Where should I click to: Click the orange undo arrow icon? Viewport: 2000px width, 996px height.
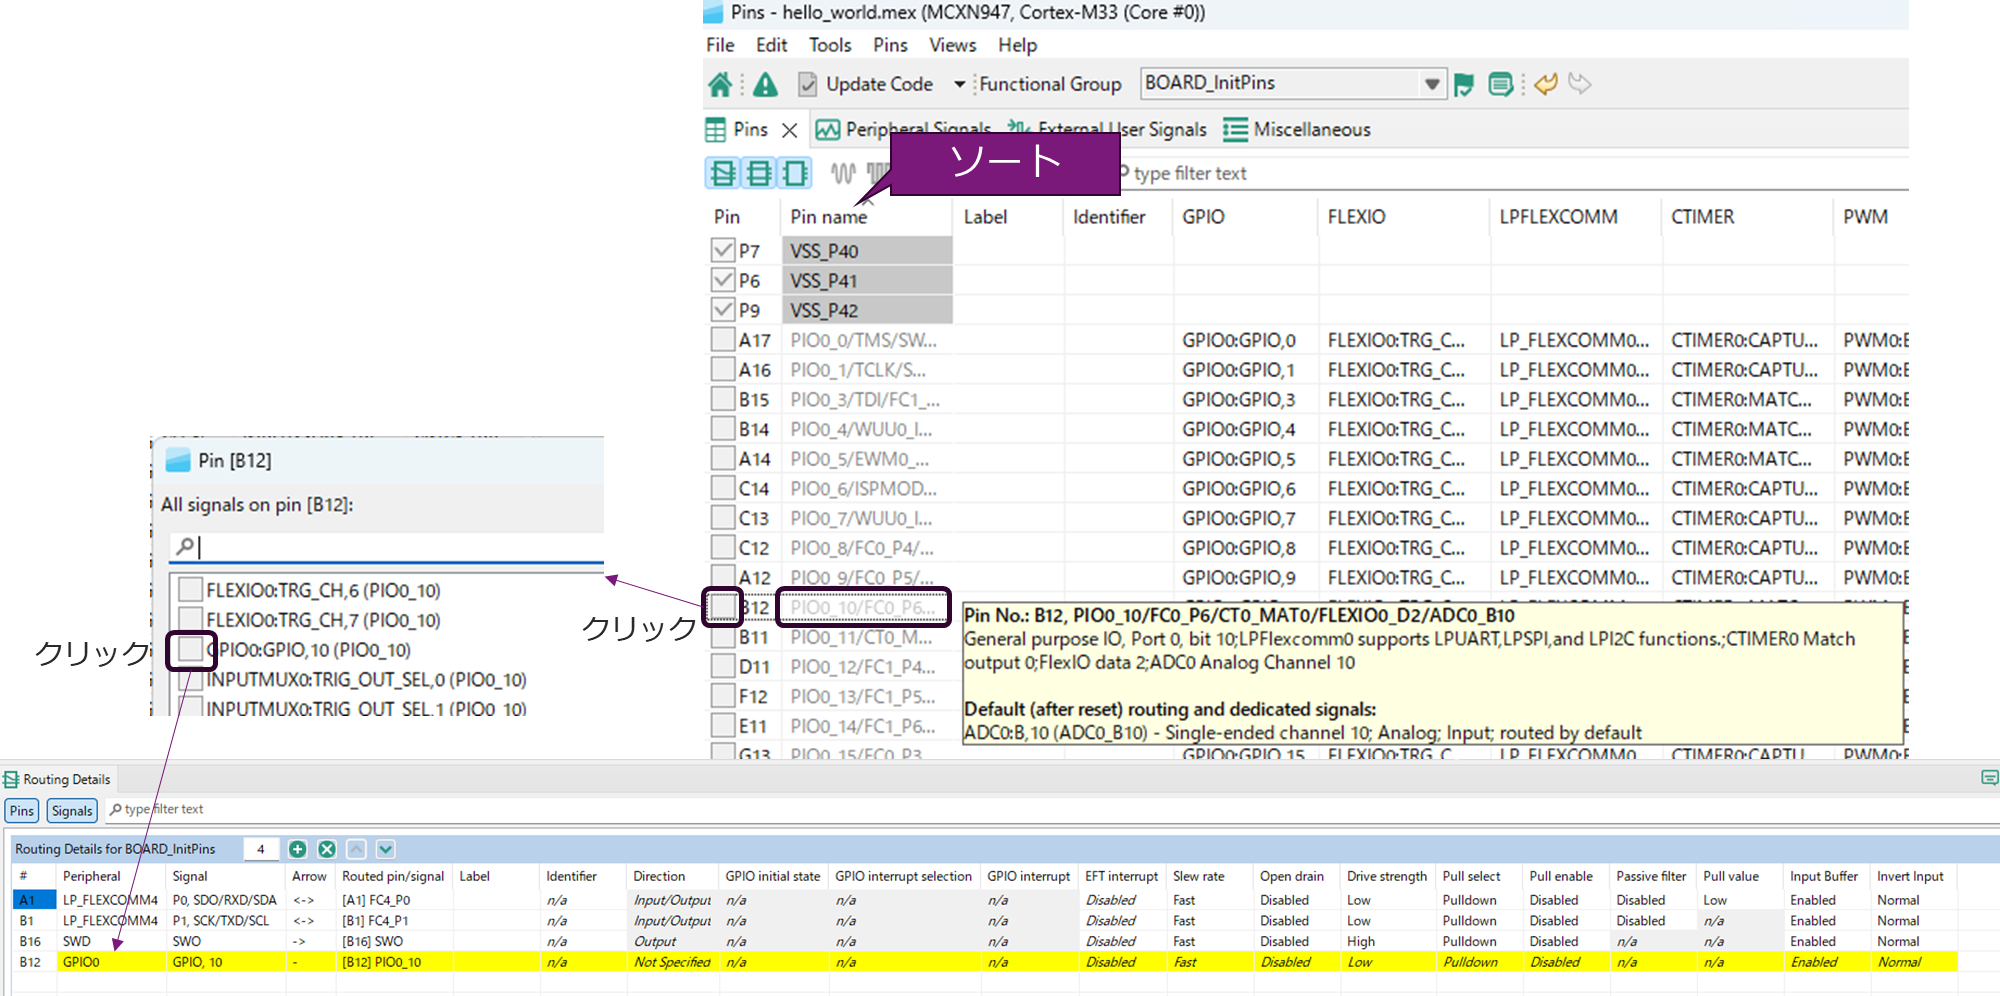click(1546, 84)
